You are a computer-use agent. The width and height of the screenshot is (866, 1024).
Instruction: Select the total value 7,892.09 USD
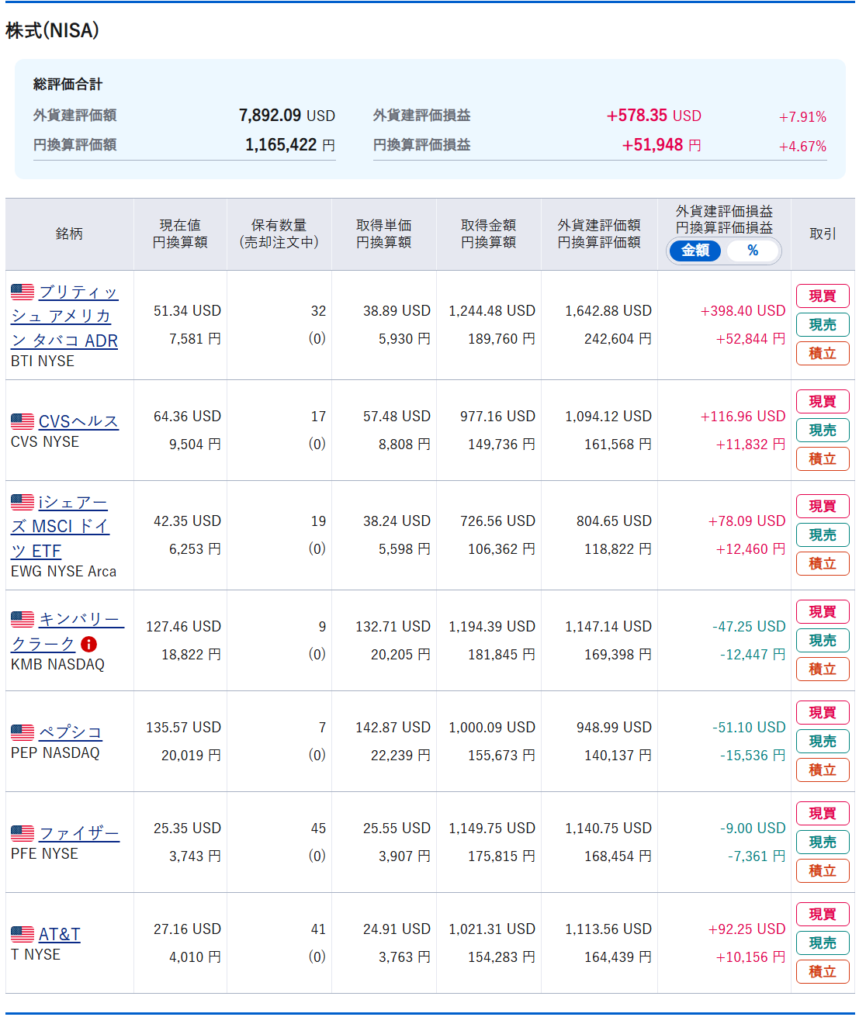[x=287, y=116]
